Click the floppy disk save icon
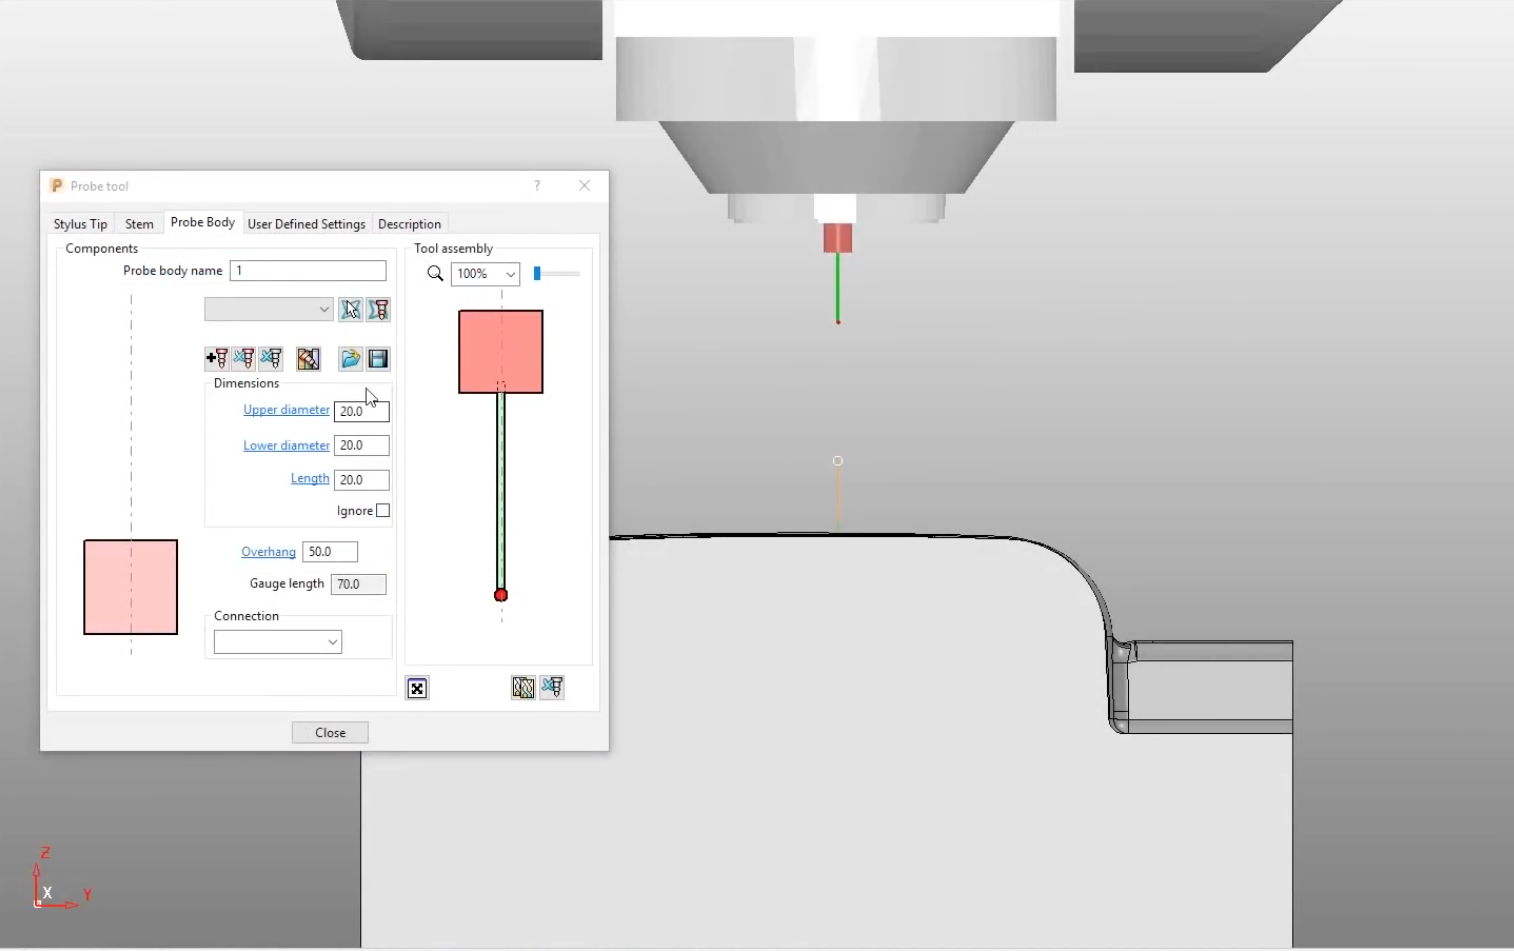 coord(378,359)
